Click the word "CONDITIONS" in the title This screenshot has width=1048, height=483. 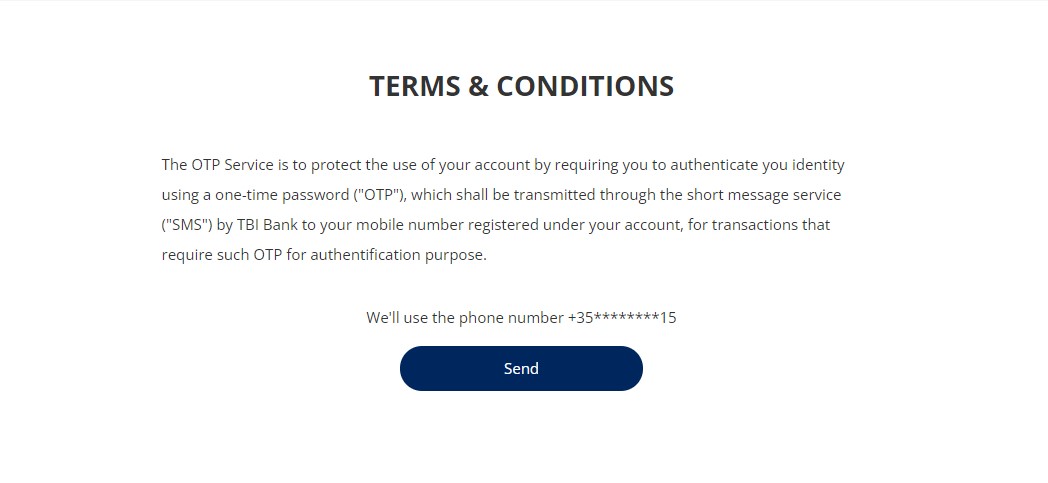(585, 86)
